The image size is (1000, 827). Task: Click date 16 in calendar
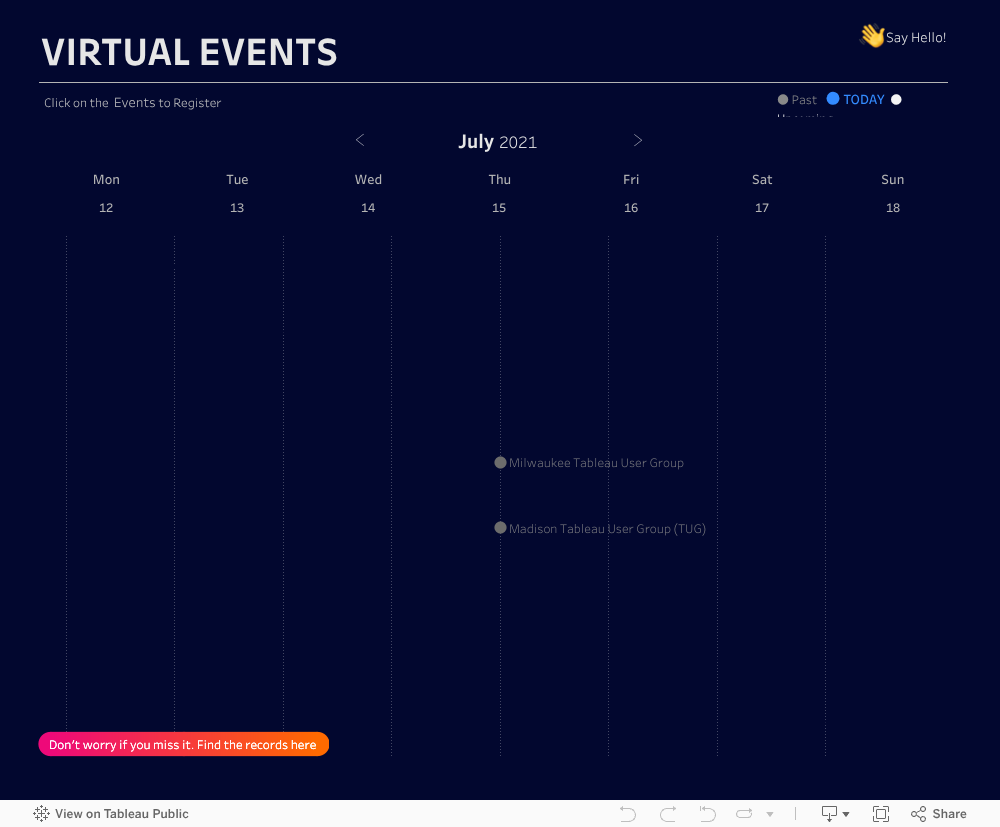click(631, 208)
